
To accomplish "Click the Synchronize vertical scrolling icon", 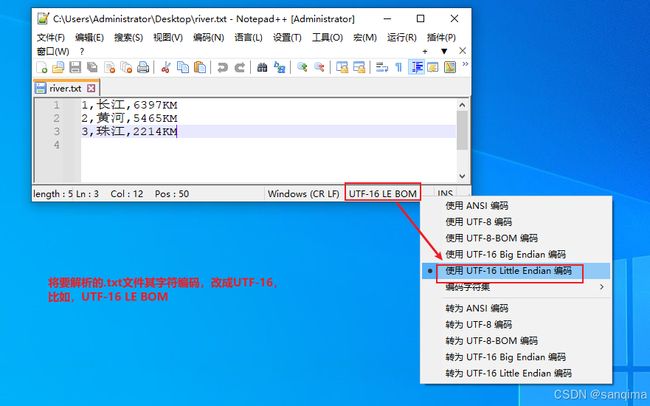I will click(342, 67).
